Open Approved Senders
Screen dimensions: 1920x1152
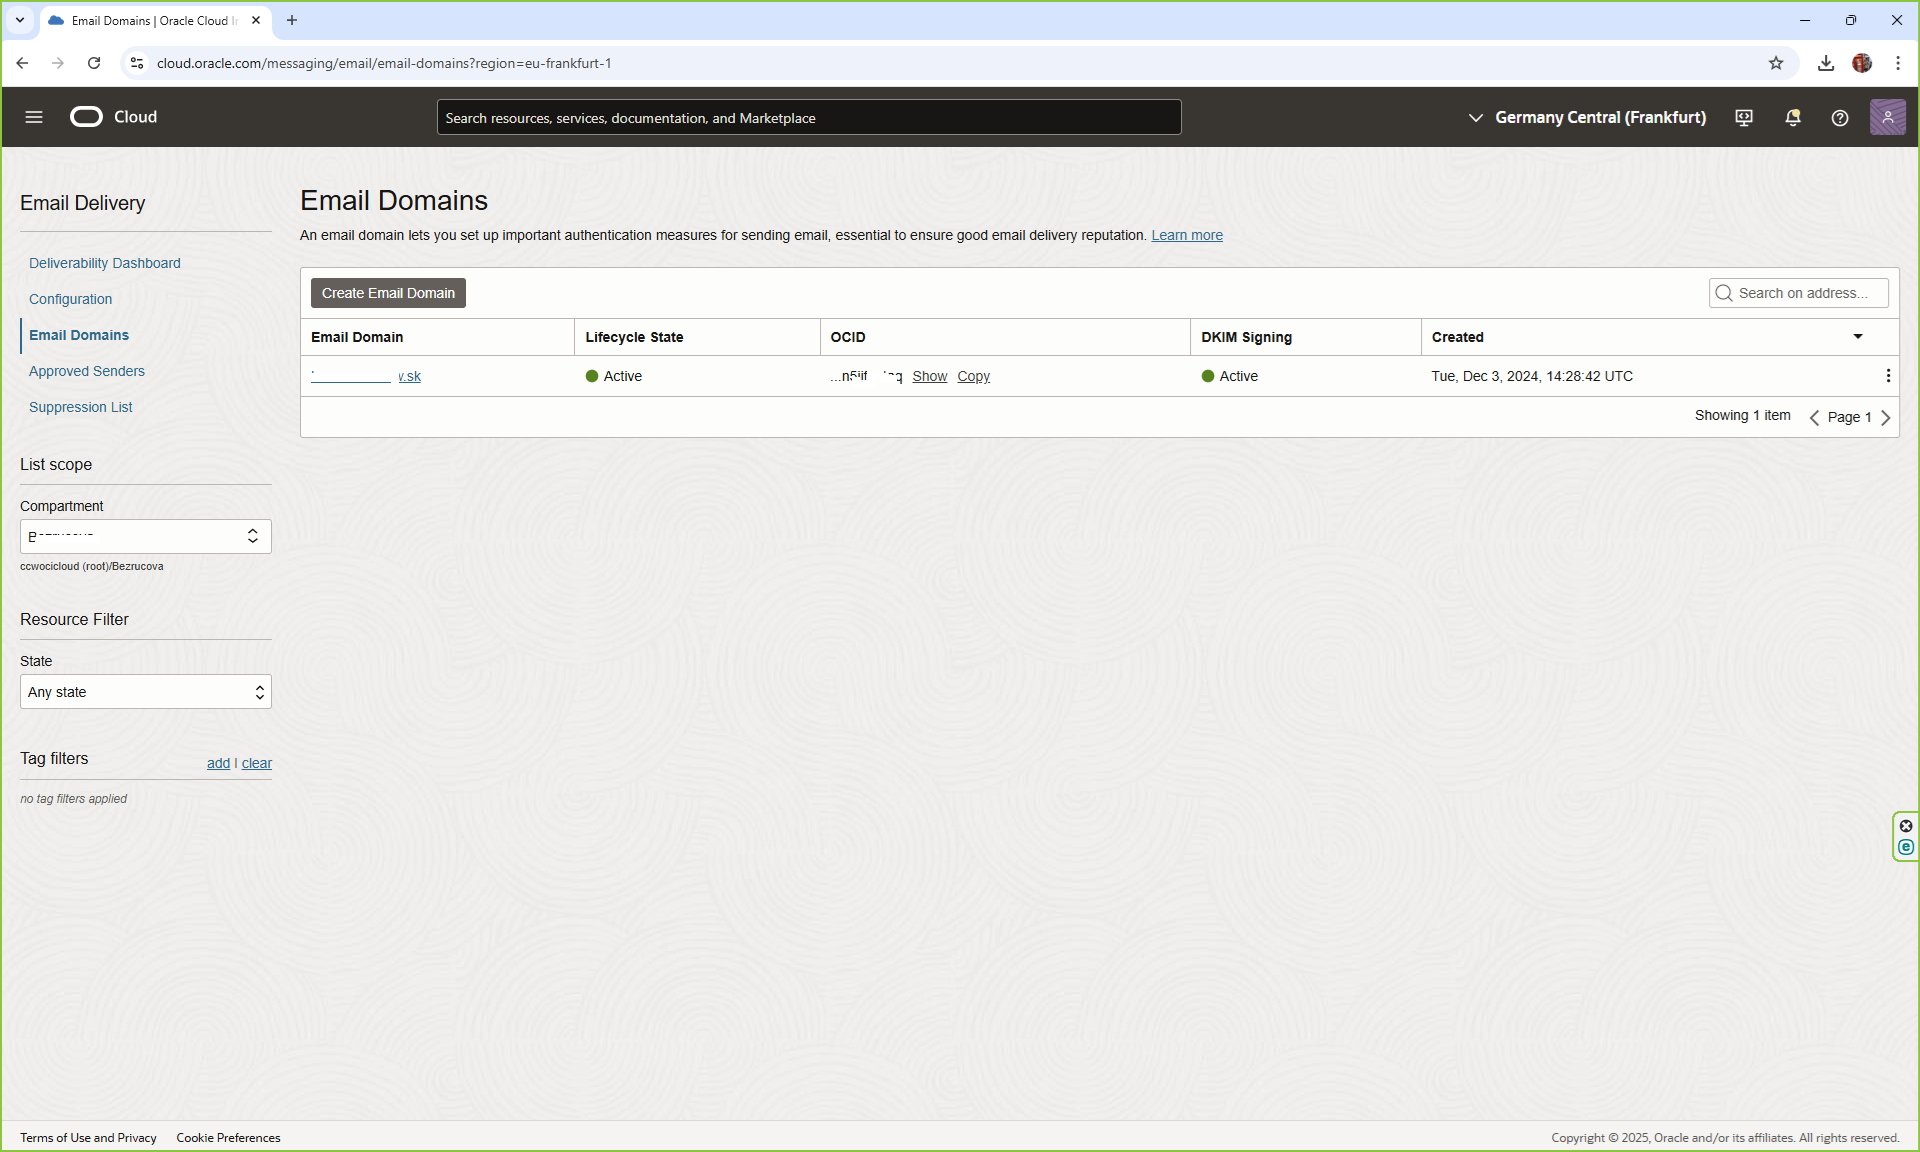87,371
